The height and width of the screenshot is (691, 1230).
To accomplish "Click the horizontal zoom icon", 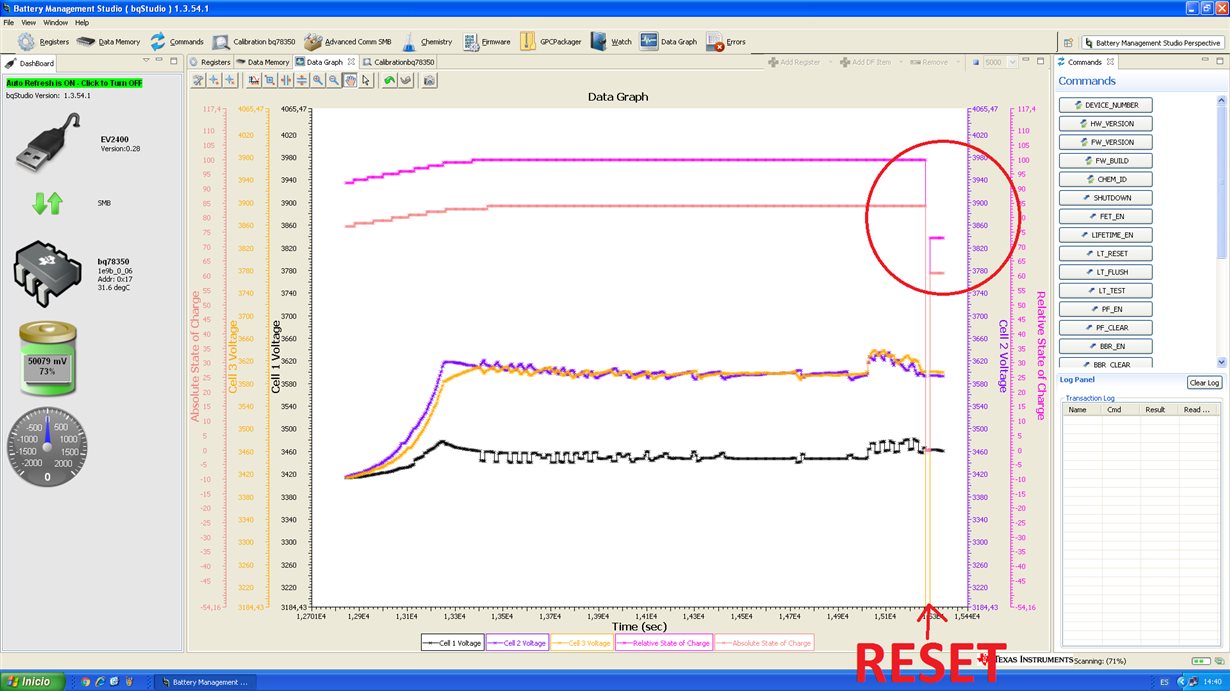I will tap(285, 79).
